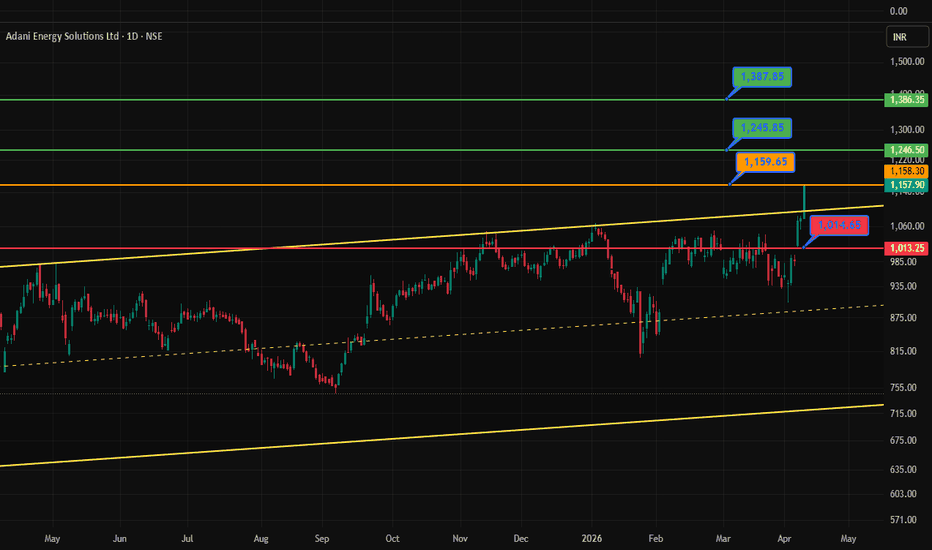This screenshot has width=932, height=550.
Task: Click the 1,500.00 price scale label
Action: tap(907, 61)
